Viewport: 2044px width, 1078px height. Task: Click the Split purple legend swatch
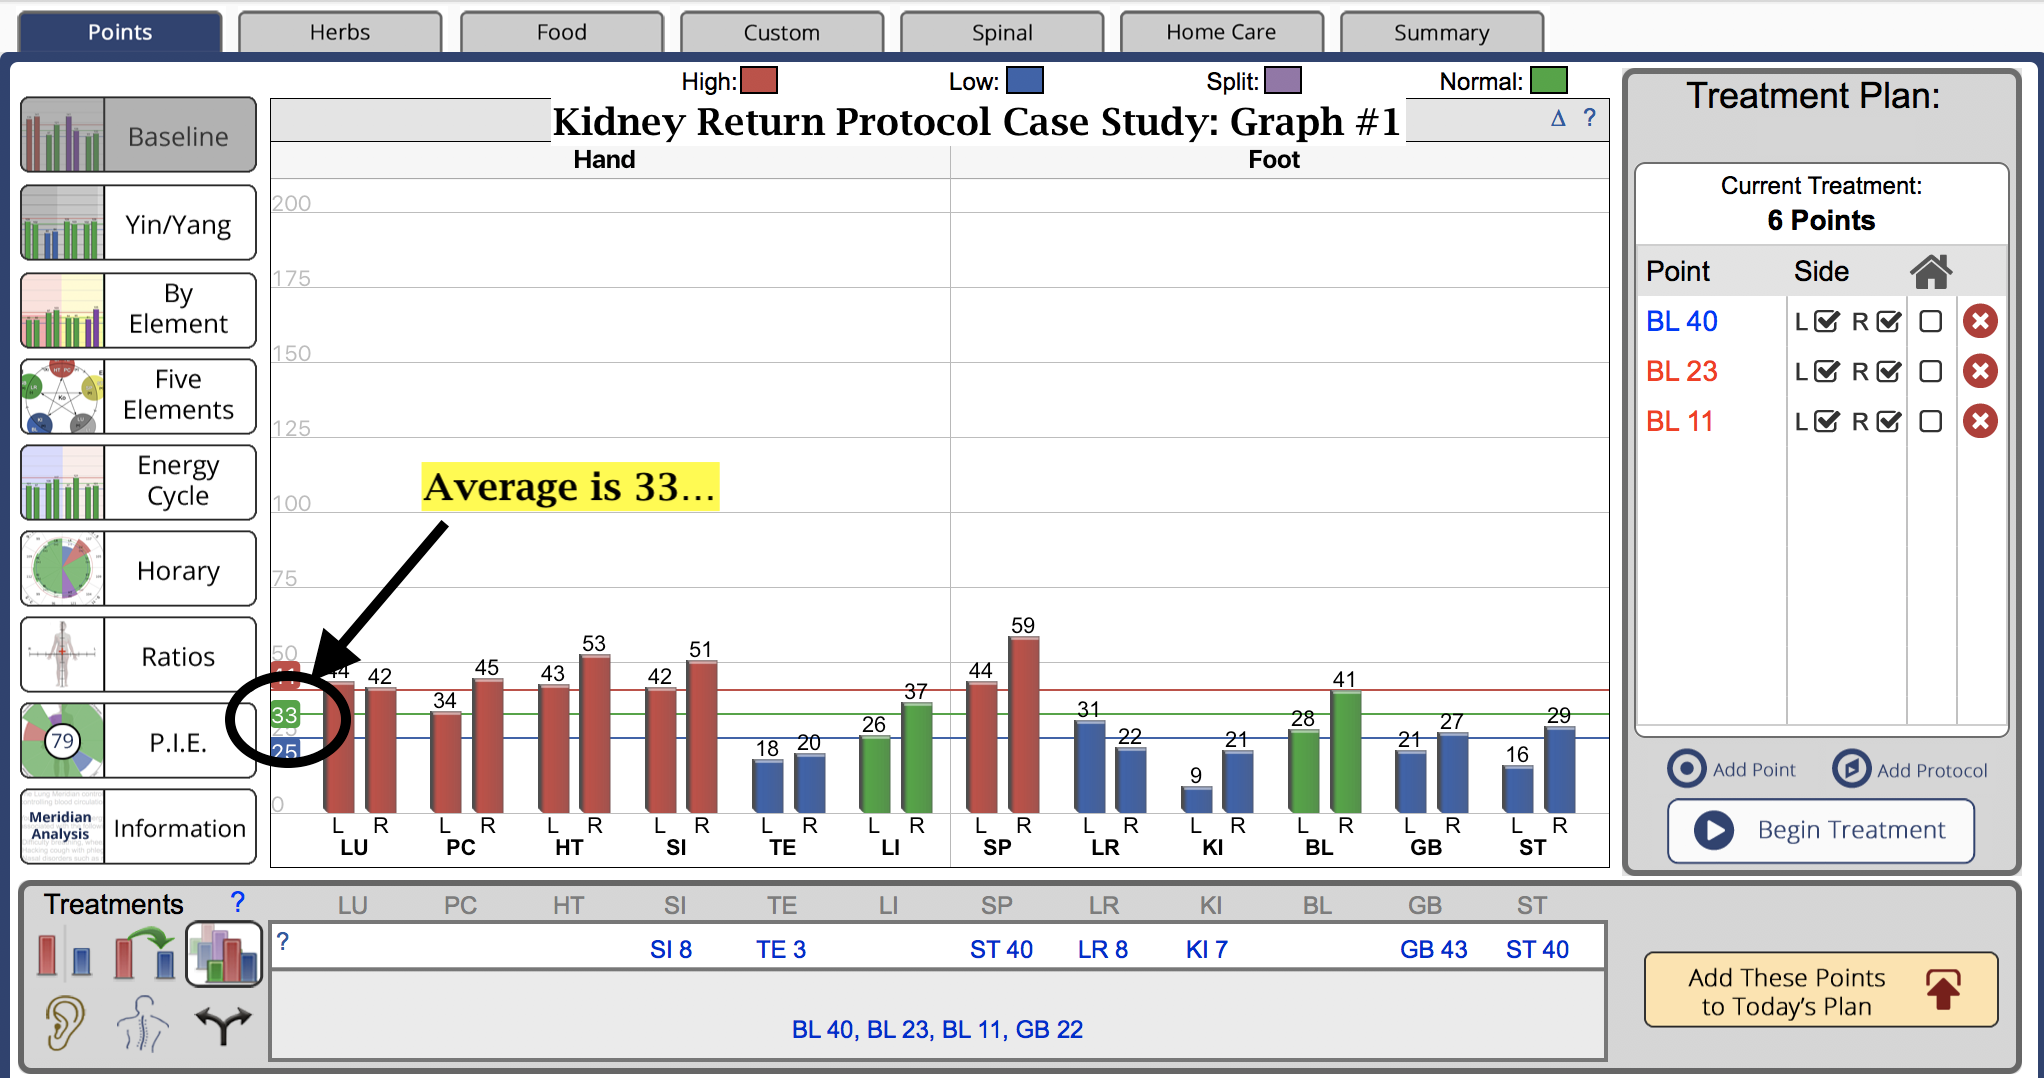click(1283, 80)
